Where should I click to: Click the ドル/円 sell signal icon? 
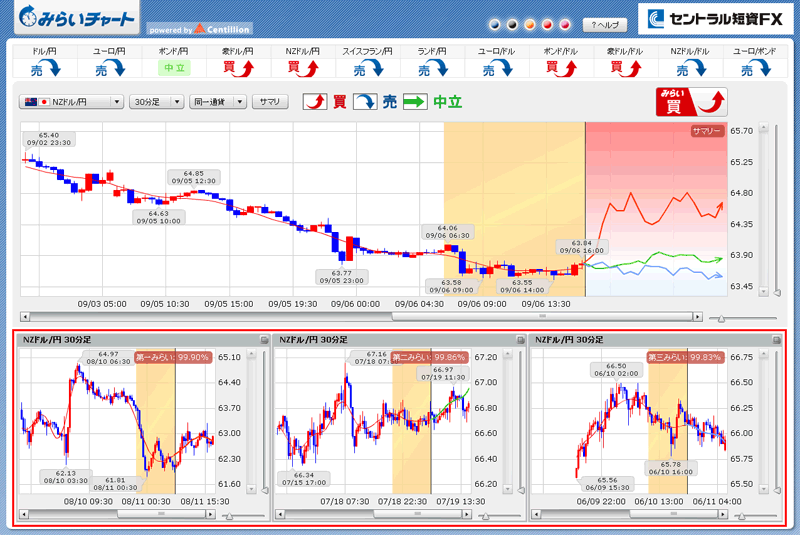44,68
